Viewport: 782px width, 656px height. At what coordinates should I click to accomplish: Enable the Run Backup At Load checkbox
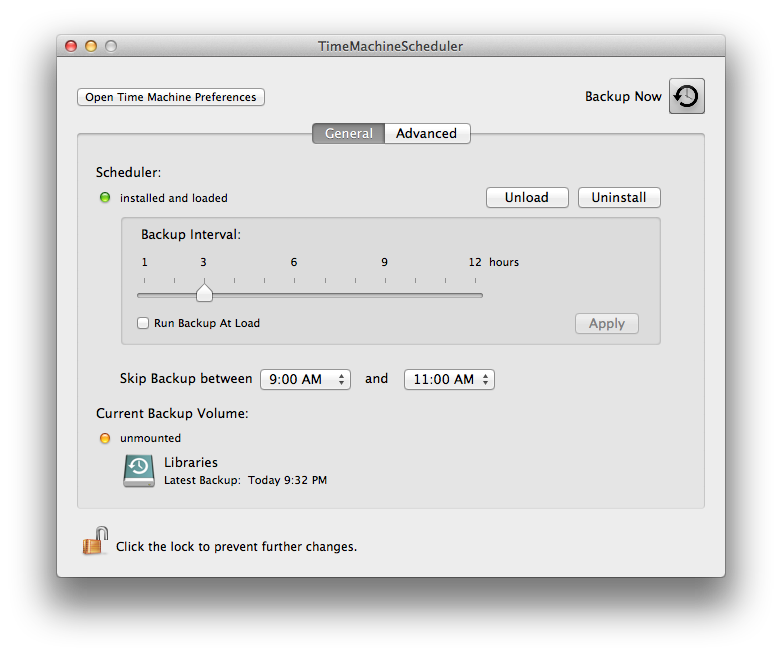click(143, 323)
